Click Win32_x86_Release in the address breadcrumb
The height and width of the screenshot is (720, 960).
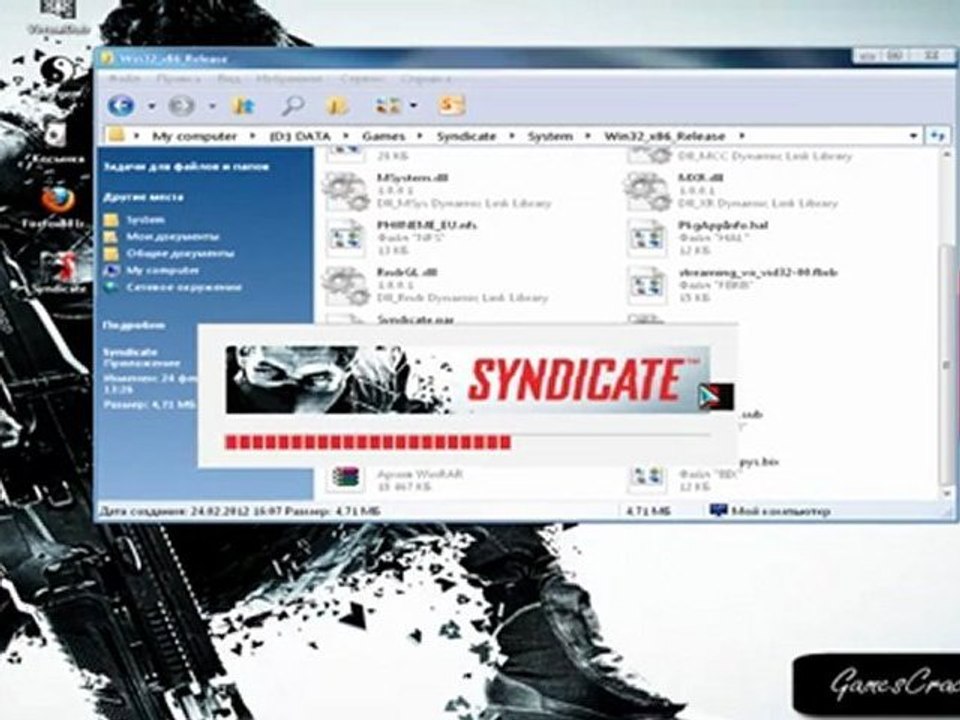point(664,136)
